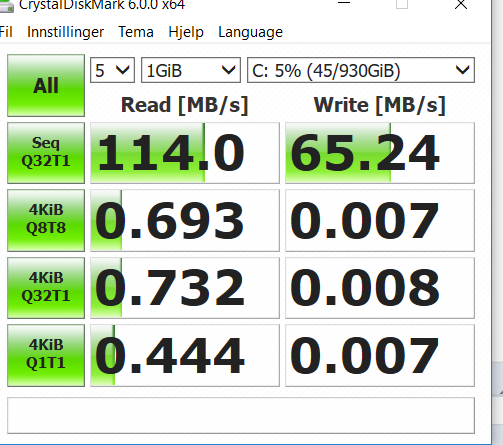The width and height of the screenshot is (503, 445).
Task: Run all benchmarks with the All button
Action: click(x=46, y=86)
